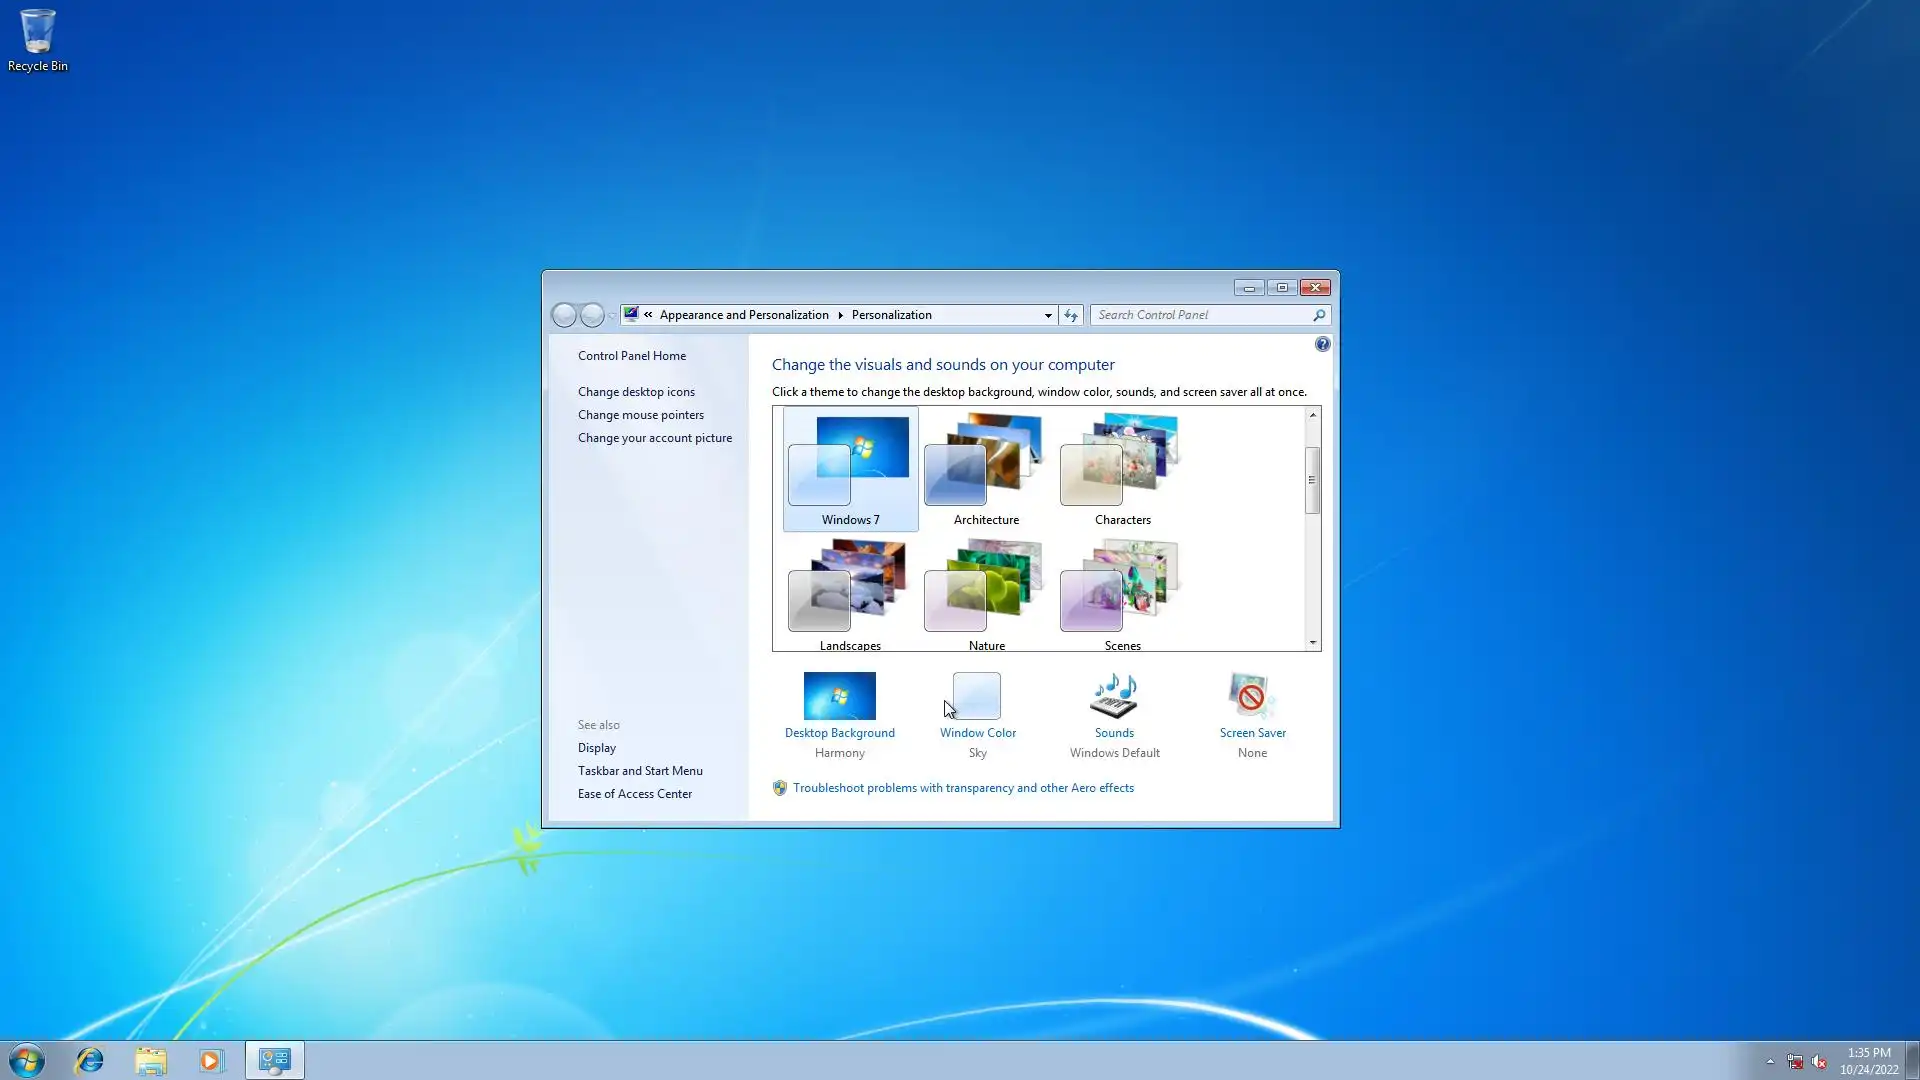The image size is (1920, 1080).
Task: Open Control Panel Home
Action: point(631,356)
